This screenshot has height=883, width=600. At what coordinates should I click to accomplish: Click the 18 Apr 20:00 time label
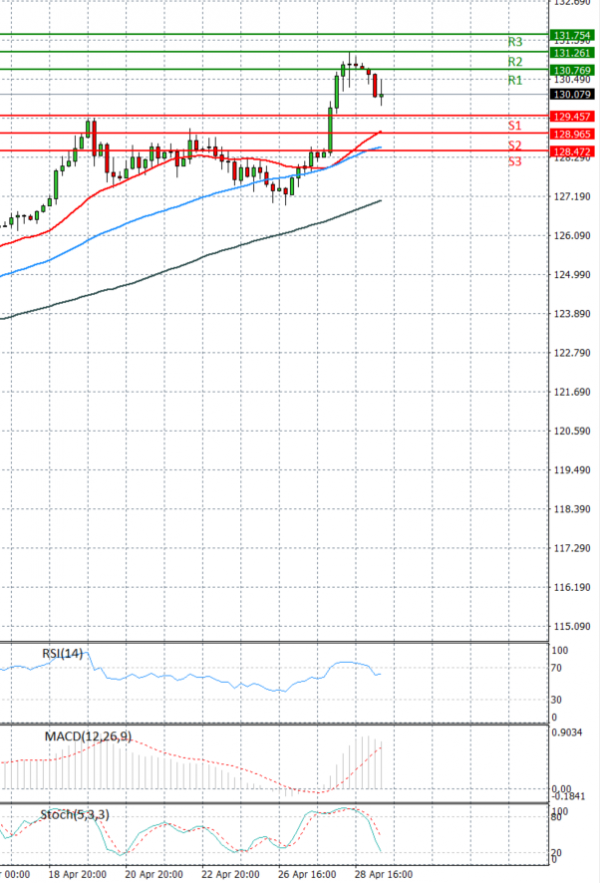click(x=77, y=874)
